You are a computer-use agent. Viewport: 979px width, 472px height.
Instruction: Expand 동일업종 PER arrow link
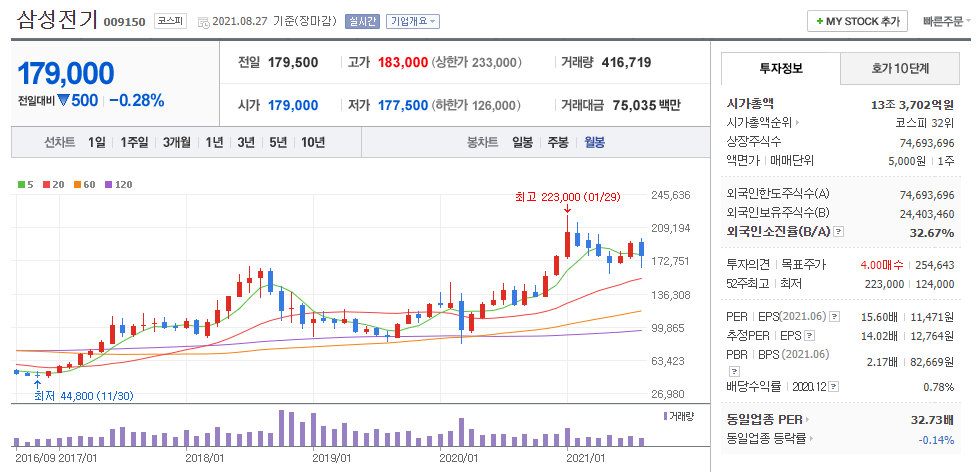(806, 420)
